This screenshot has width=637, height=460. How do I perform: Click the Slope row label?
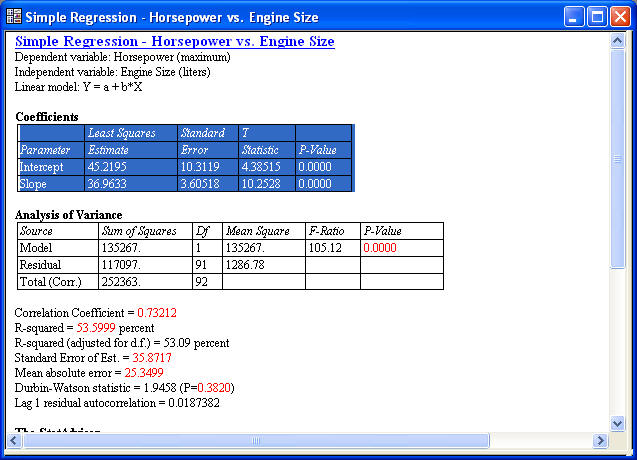(33, 184)
